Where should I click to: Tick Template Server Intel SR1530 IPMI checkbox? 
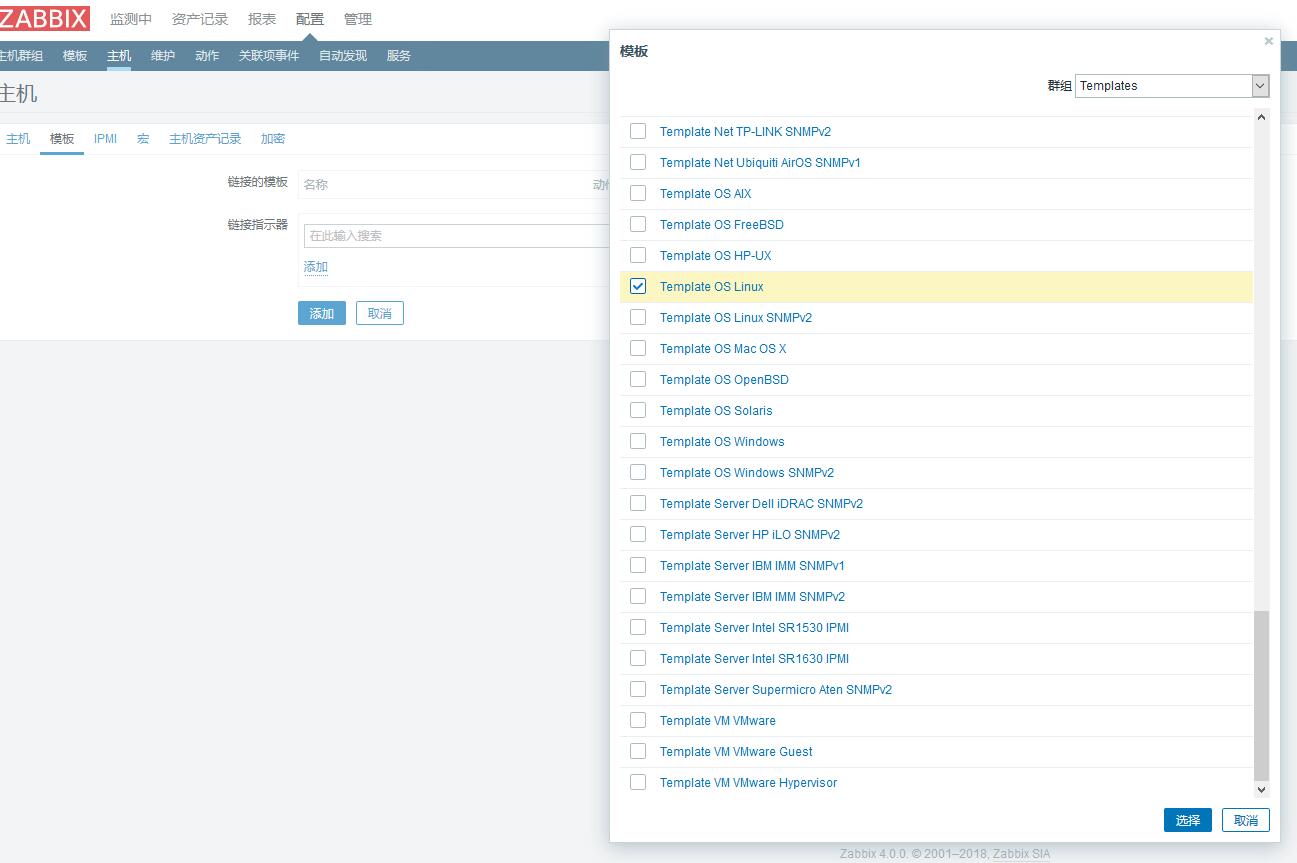coord(638,627)
